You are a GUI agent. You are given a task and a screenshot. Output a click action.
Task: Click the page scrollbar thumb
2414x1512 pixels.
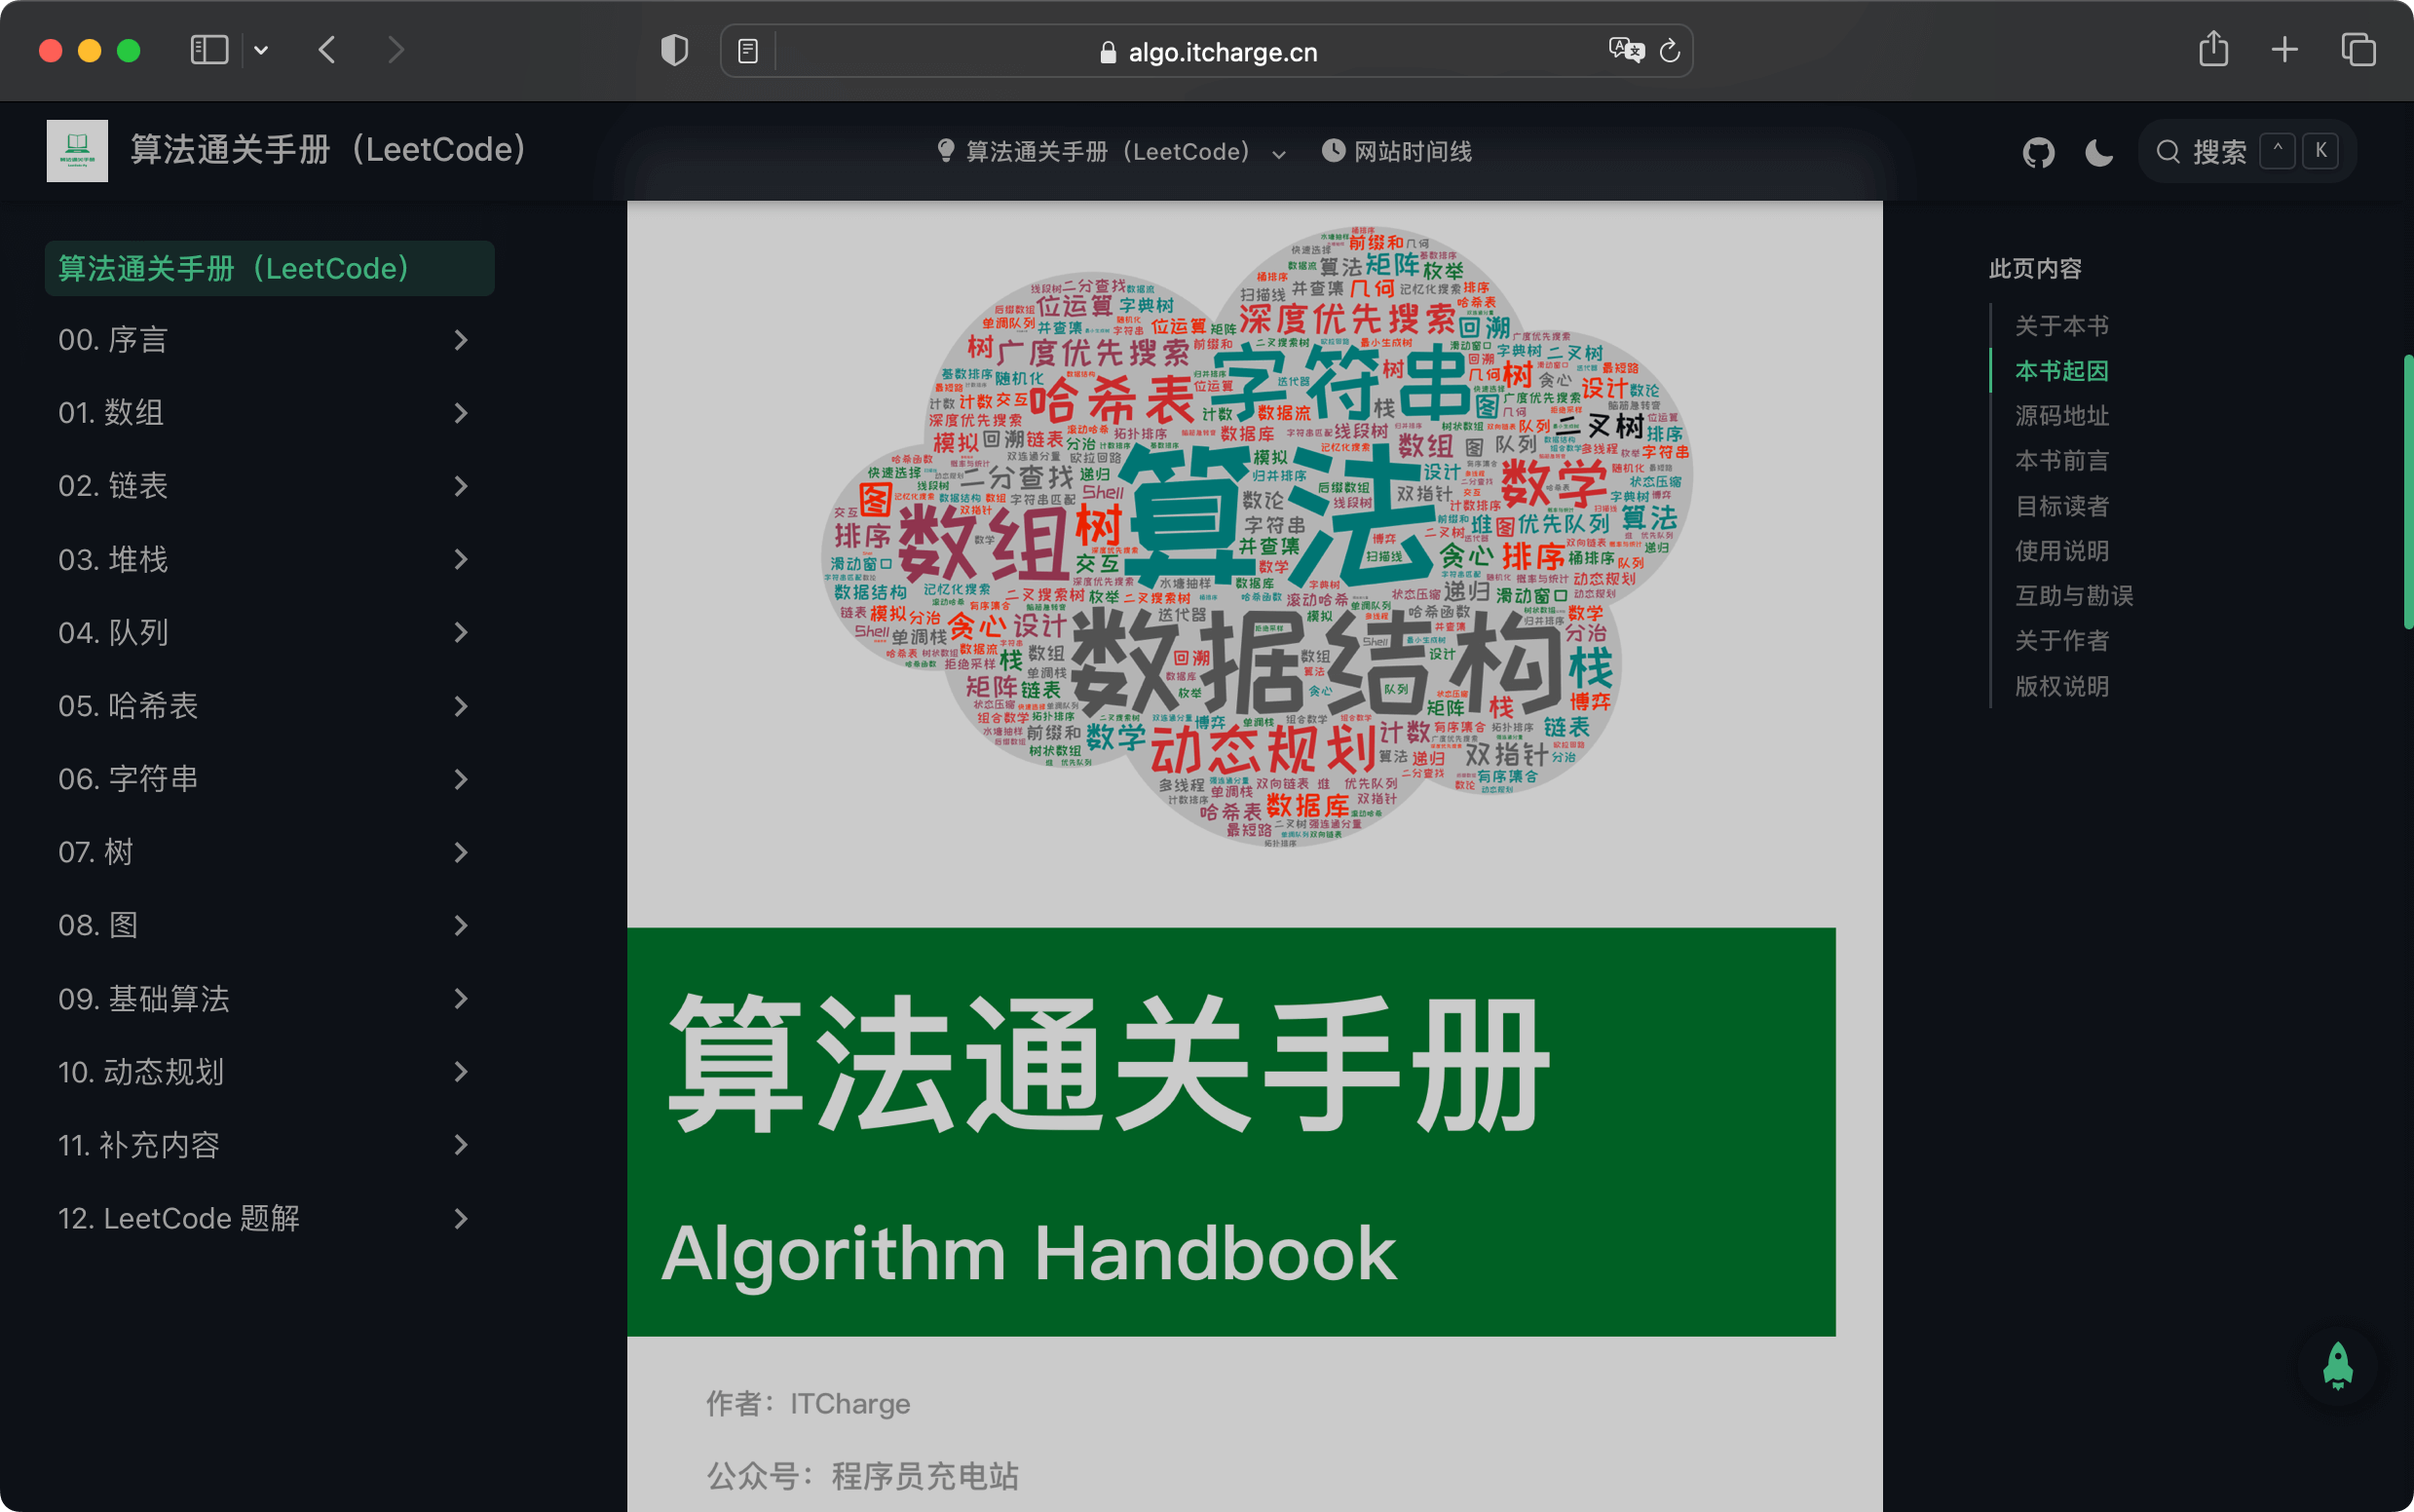tap(2408, 492)
